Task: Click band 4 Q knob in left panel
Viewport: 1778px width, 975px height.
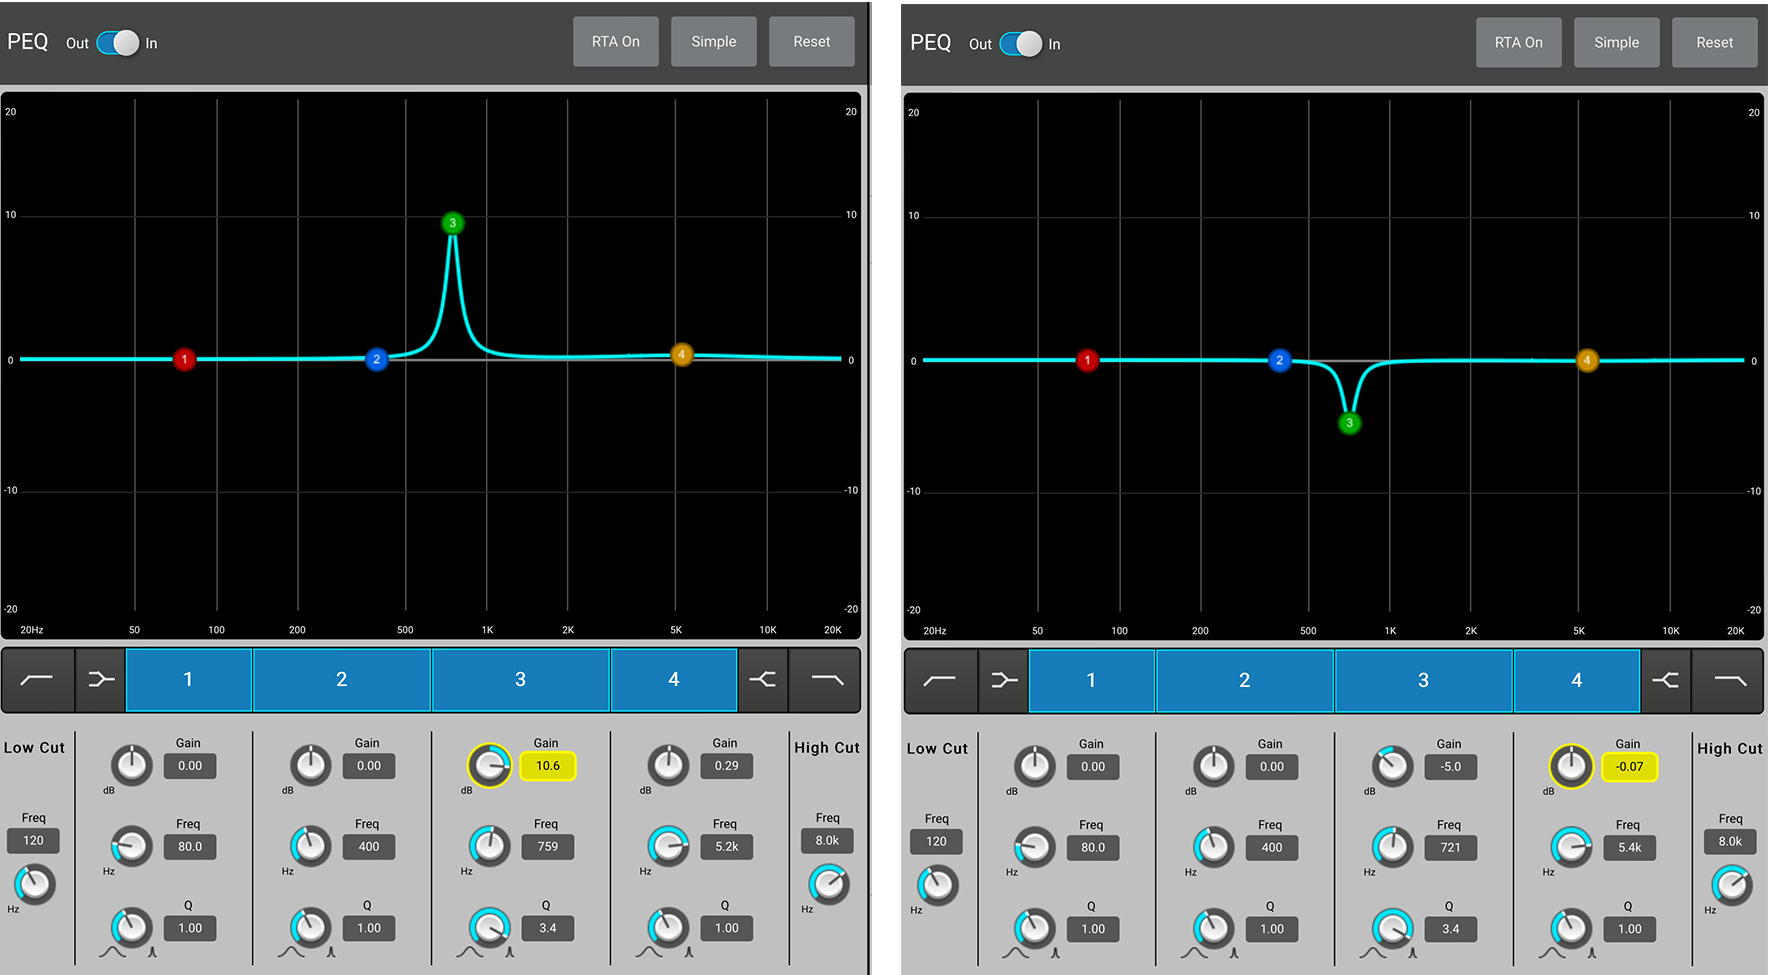Action: pos(668,928)
